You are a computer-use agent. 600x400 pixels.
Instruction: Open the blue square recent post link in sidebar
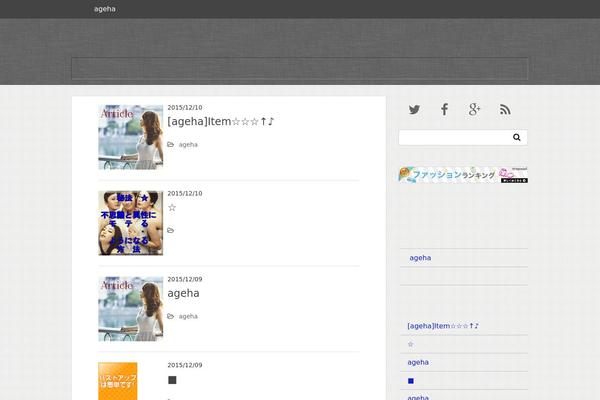(411, 381)
